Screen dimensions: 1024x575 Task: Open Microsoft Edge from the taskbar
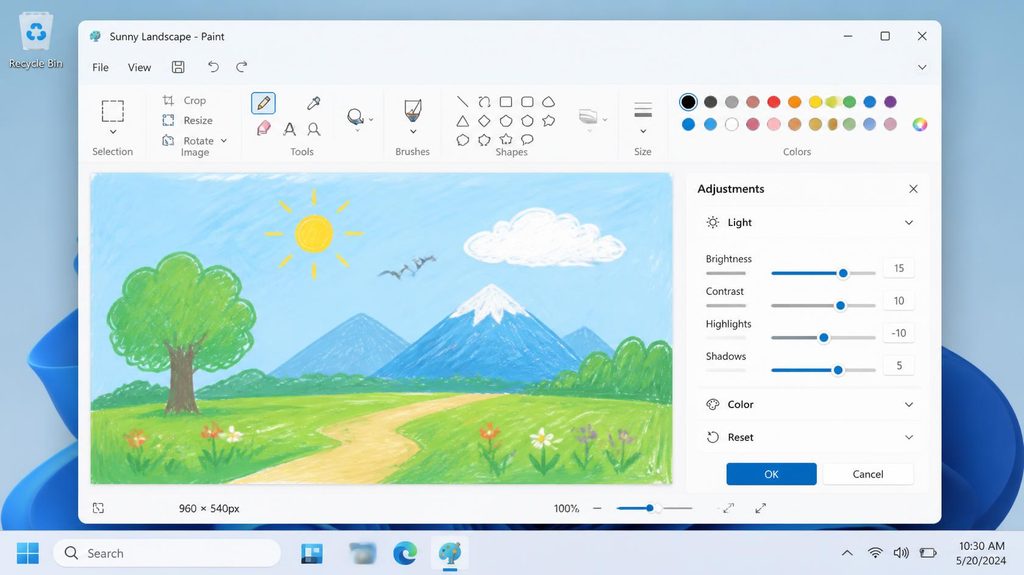click(x=405, y=553)
